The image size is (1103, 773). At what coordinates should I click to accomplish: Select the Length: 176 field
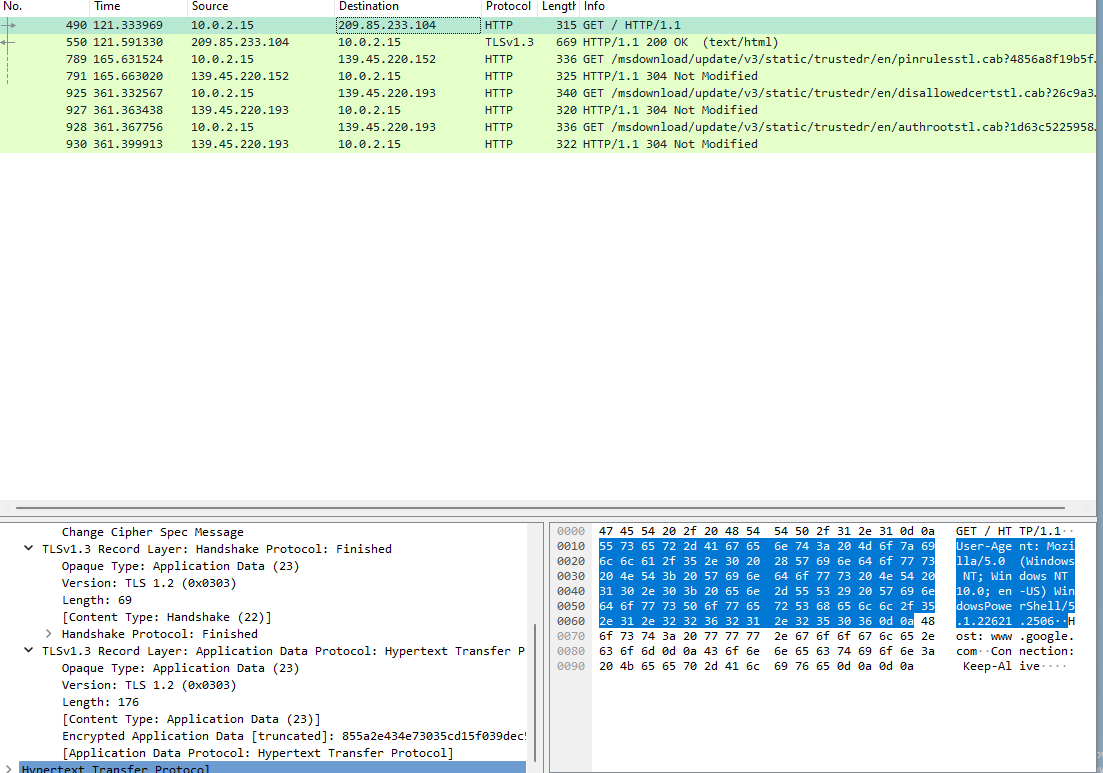[100, 702]
